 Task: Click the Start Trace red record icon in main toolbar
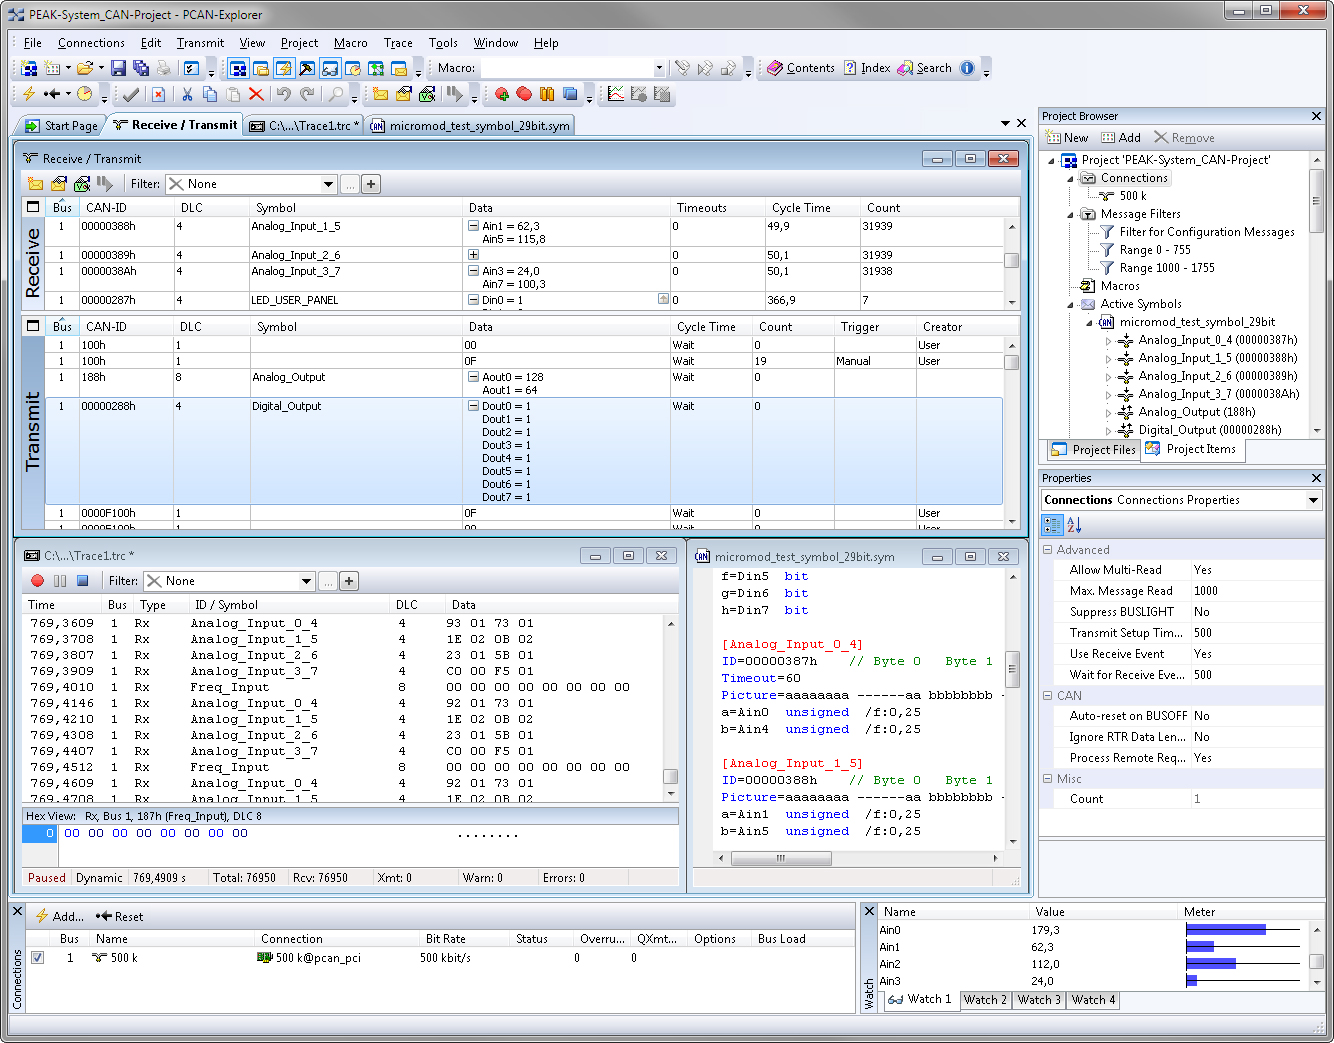(x=502, y=94)
